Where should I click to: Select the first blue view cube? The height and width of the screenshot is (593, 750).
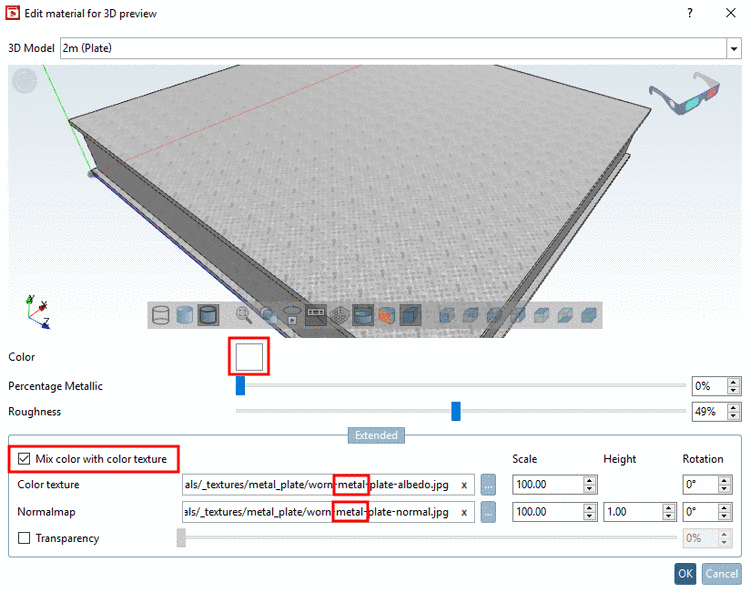pos(446,316)
